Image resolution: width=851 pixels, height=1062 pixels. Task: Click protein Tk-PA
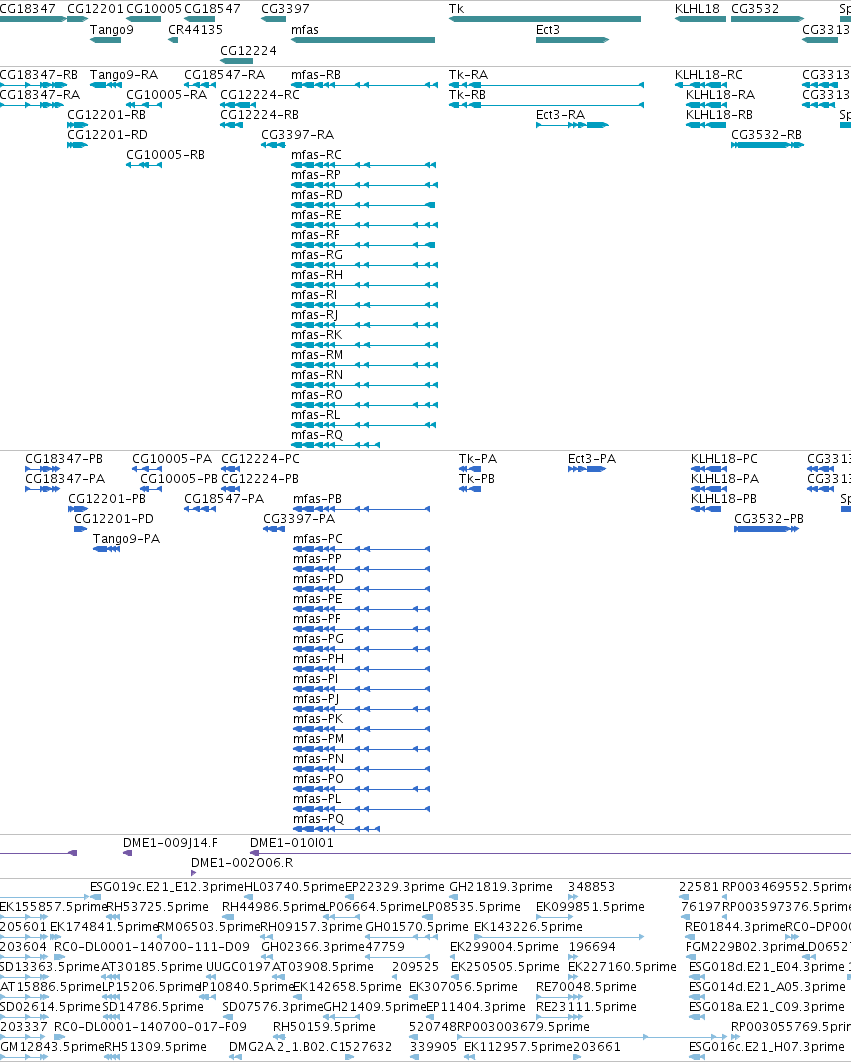[478, 459]
